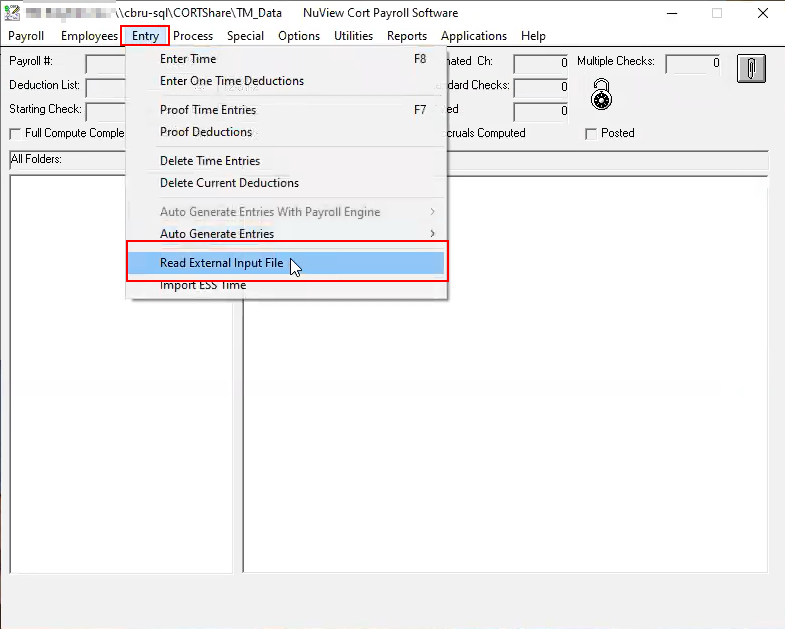Close the NuView Cort Payroll window

pos(762,13)
